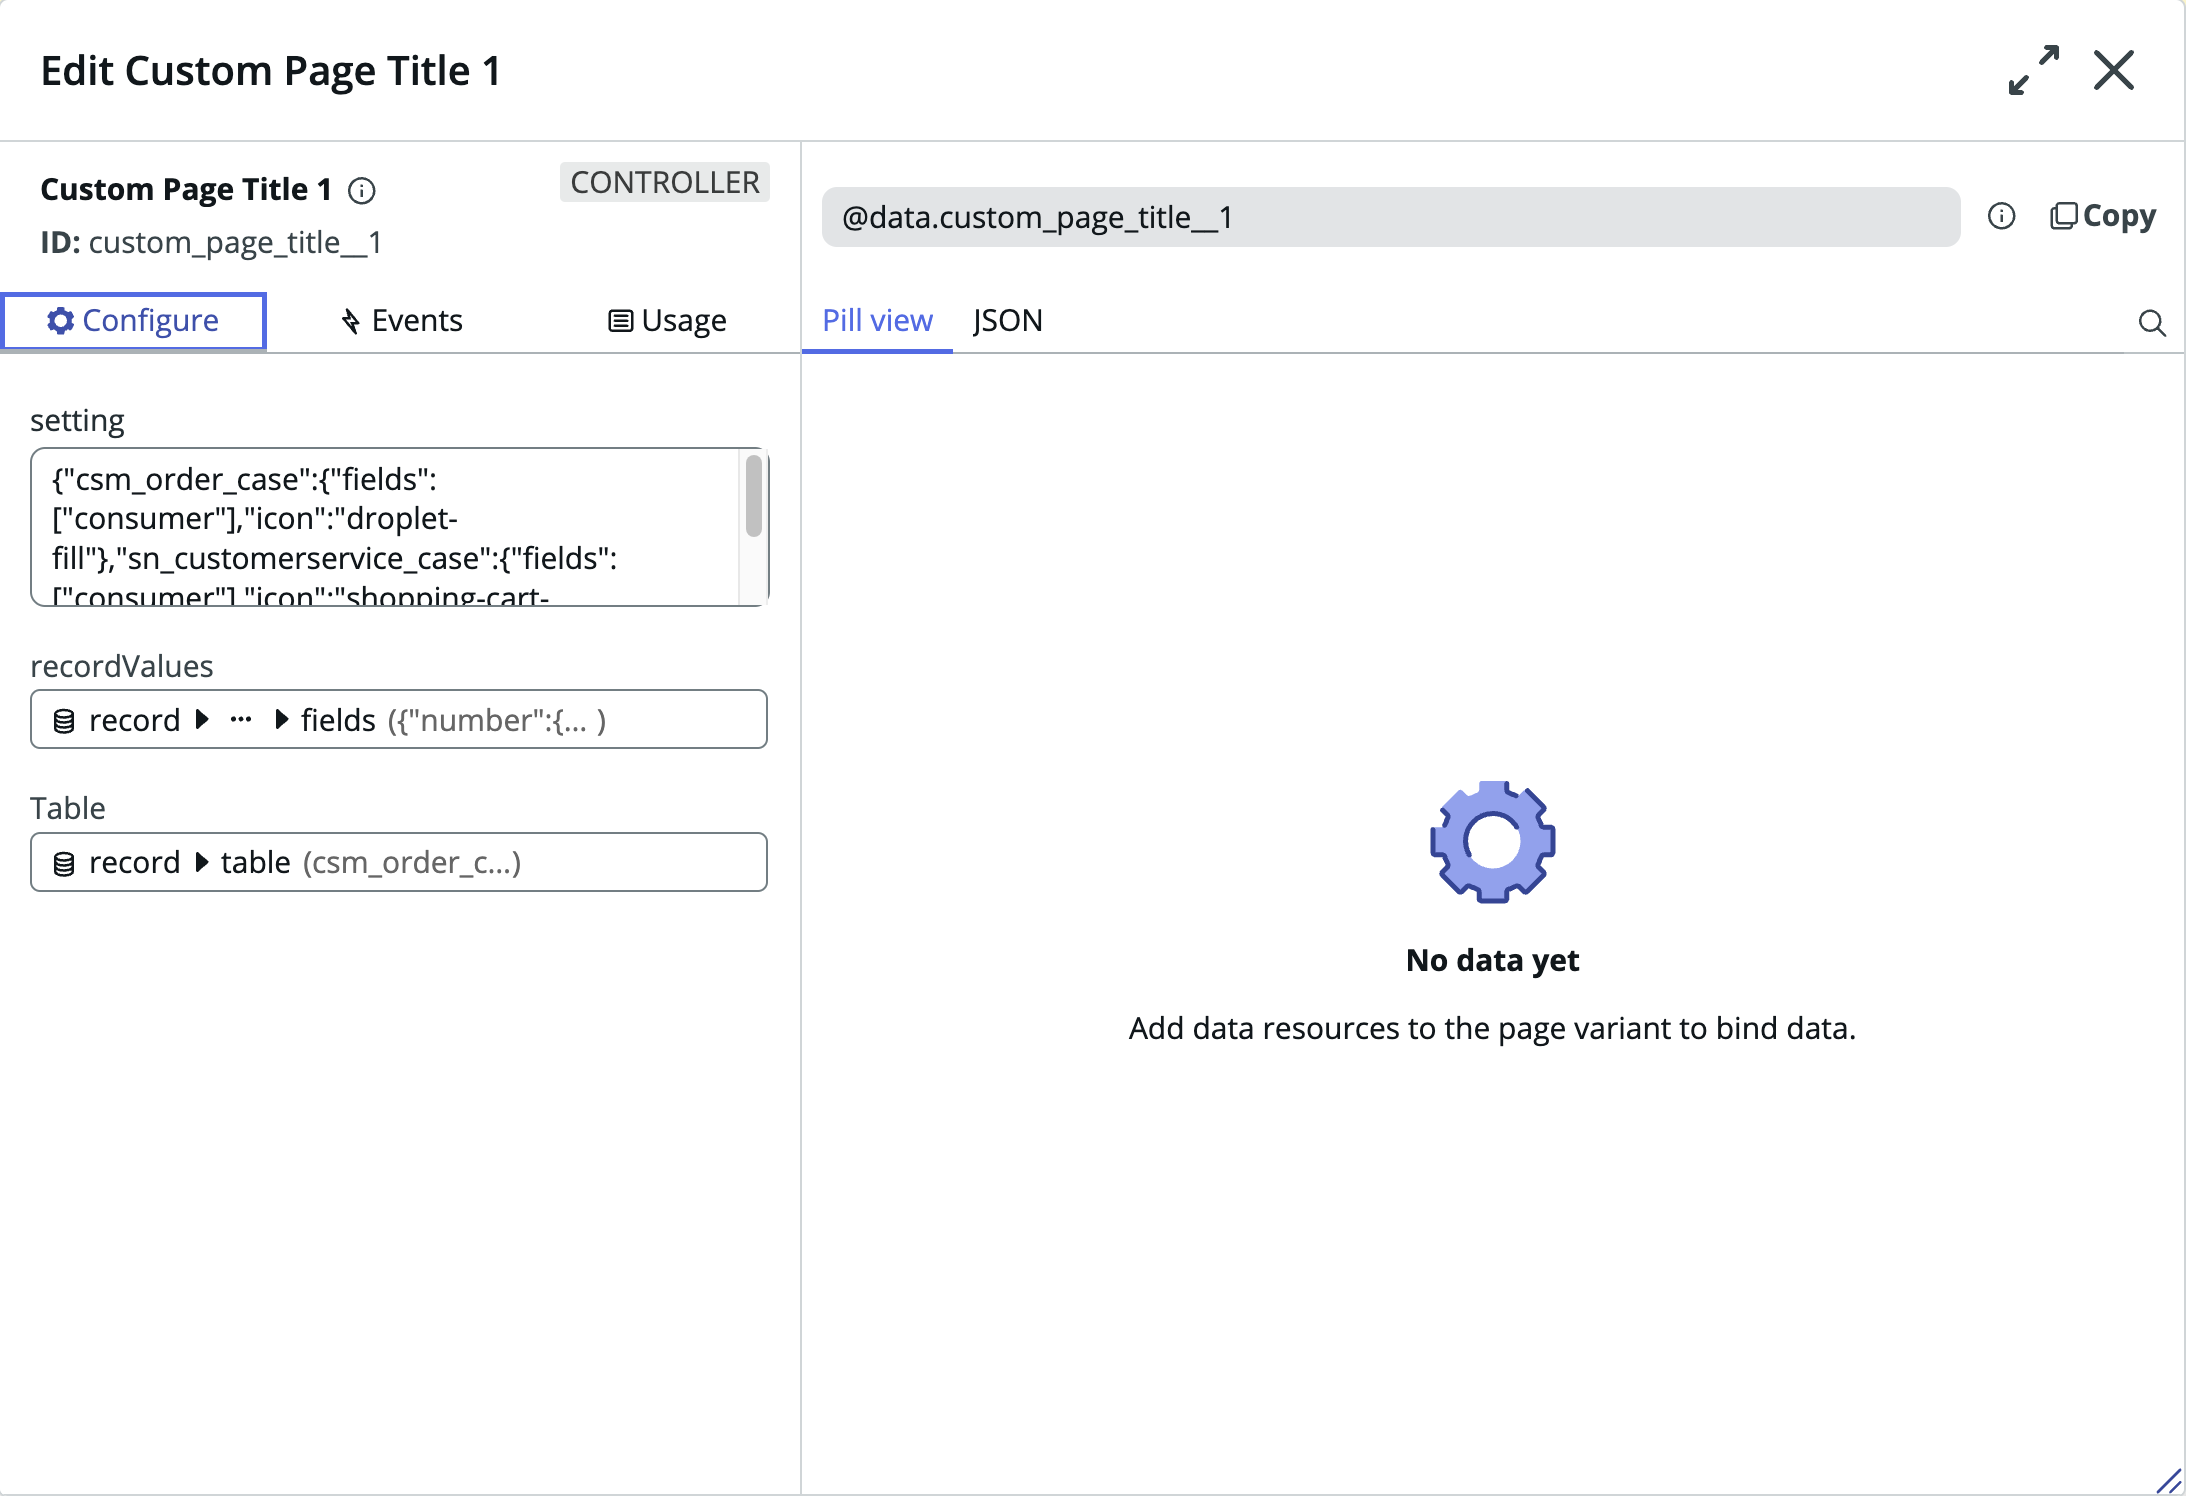The image size is (2186, 1496).
Task: Click the search magnifier icon
Action: pos(2152,323)
